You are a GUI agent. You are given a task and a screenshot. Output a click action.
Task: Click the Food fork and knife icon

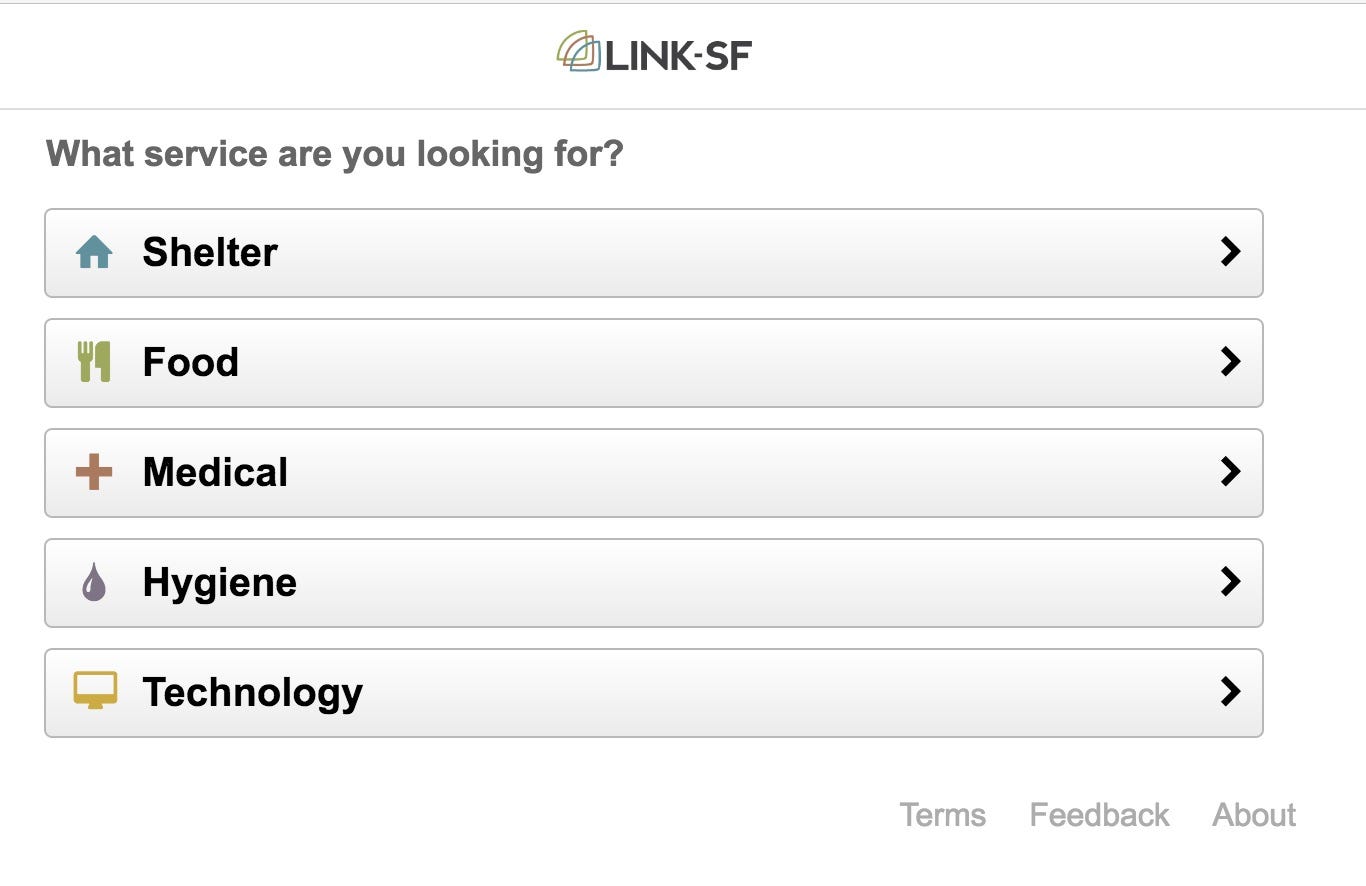94,362
